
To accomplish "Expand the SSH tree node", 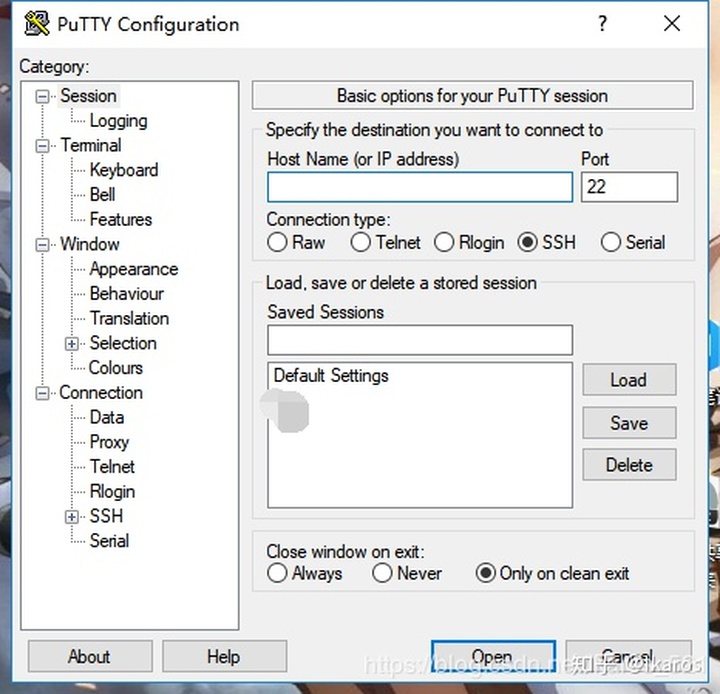I will click(71, 517).
